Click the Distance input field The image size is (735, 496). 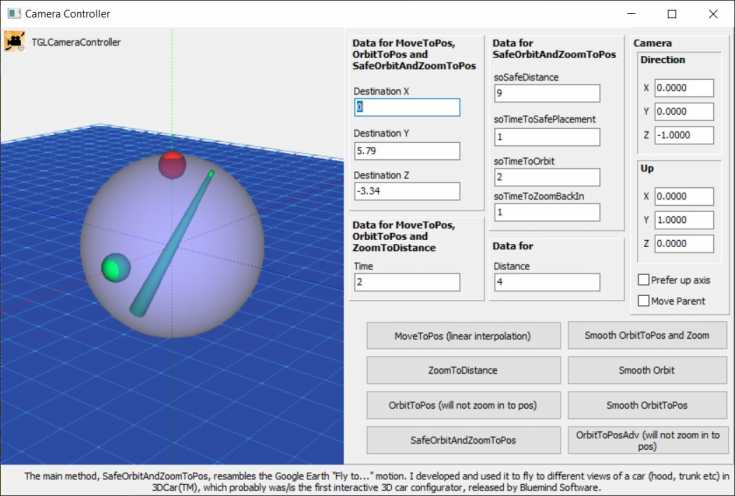tap(546, 283)
